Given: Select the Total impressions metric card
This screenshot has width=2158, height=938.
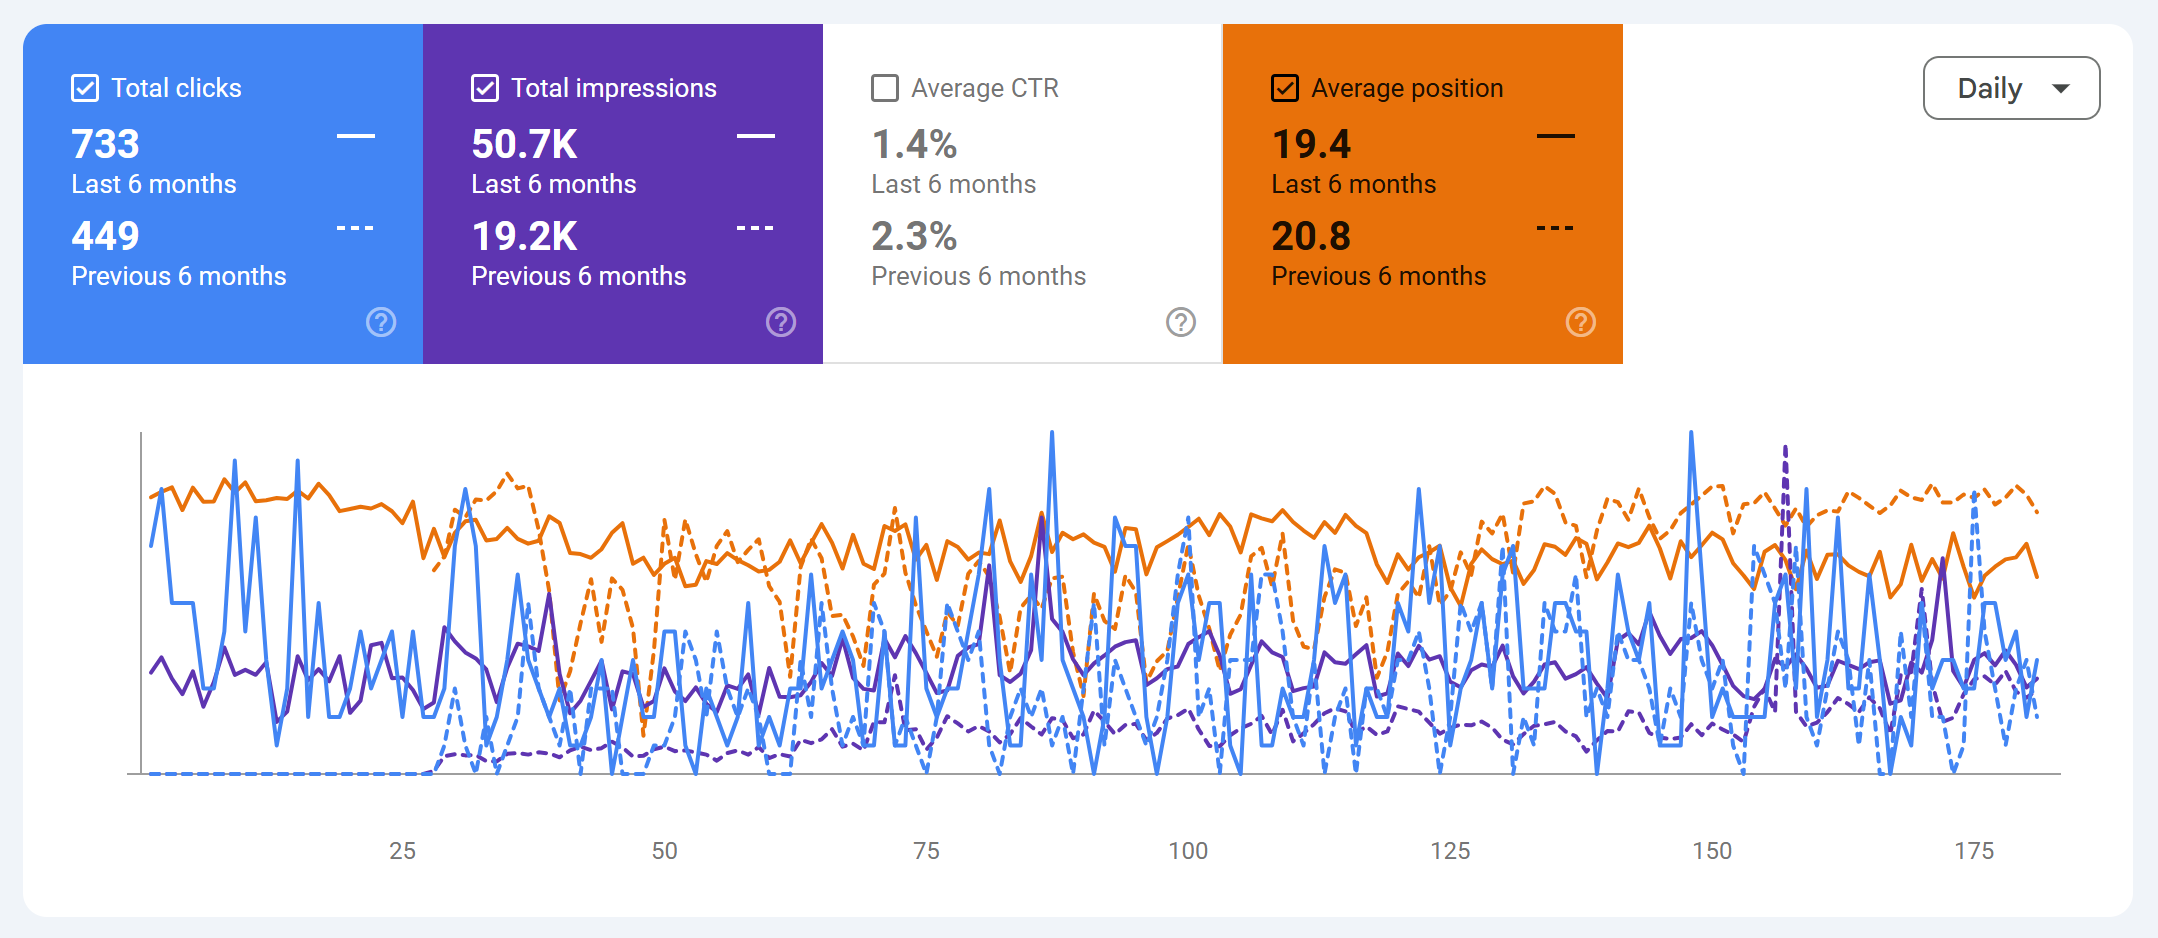Looking at the screenshot, I should pos(623,194).
